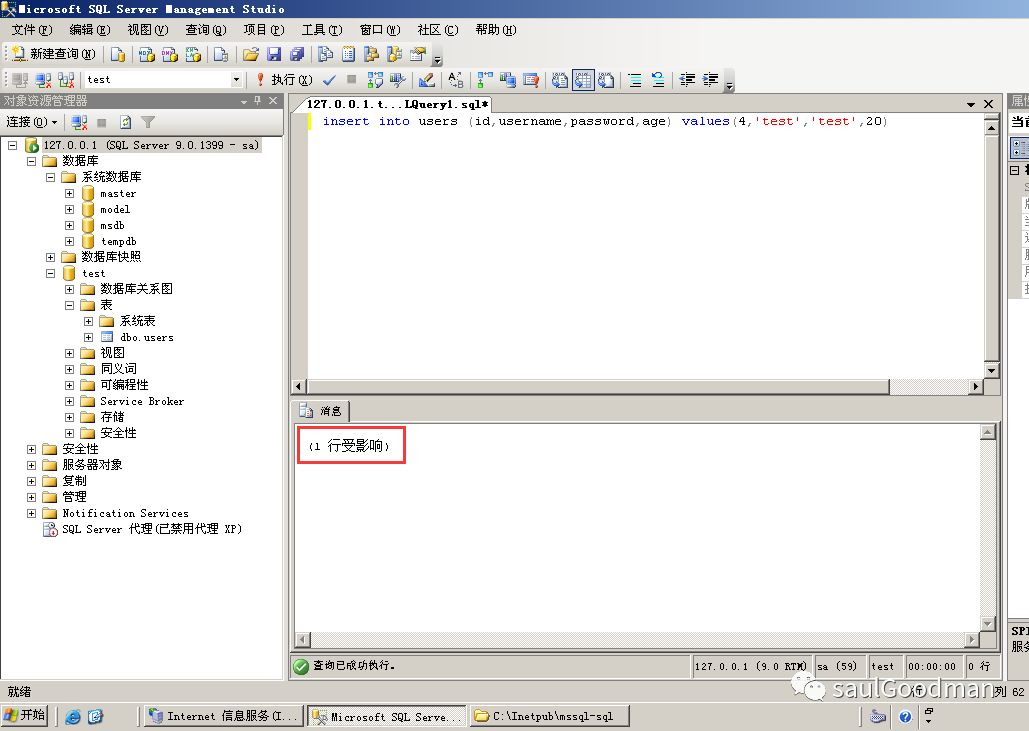Click the Start (开始) button on taskbar
This screenshot has height=731, width=1029.
coord(25,715)
